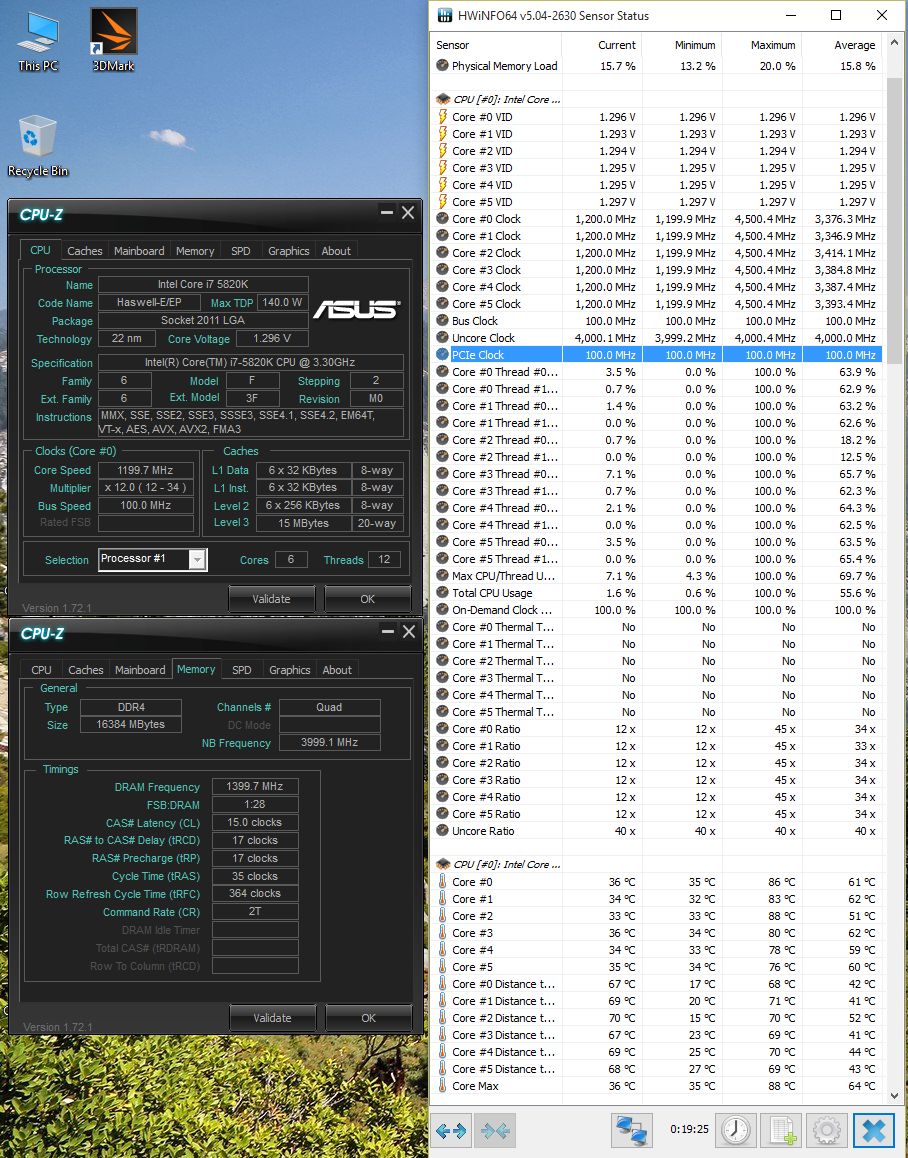The height and width of the screenshot is (1158, 908).
Task: Click the thermometer icon beside Core Max
Action: (443, 1086)
